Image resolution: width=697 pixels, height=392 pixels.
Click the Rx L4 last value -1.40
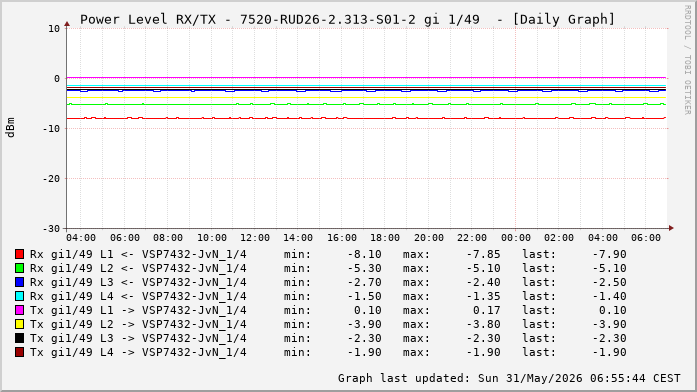point(609,296)
